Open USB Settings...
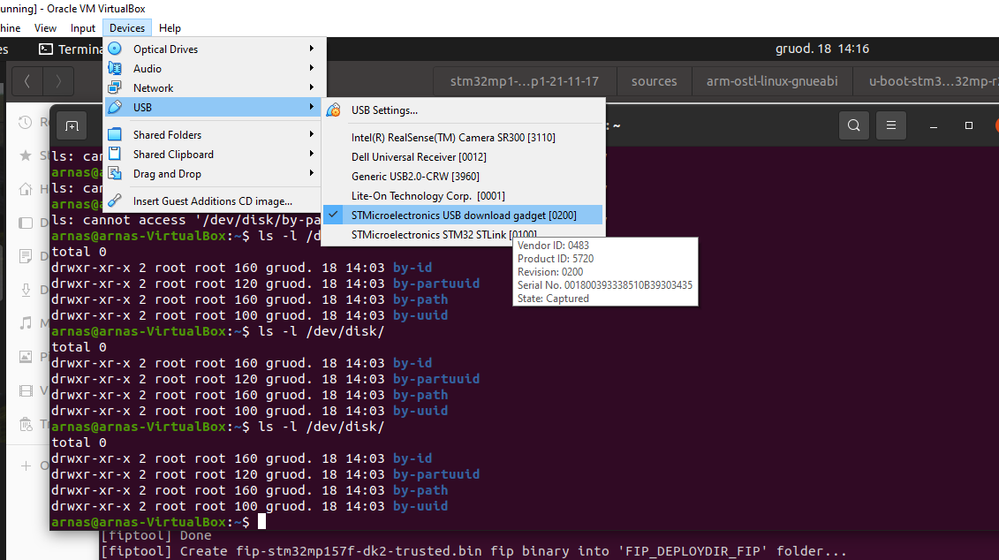The height and width of the screenshot is (560, 999). pyautogui.click(x=463, y=110)
